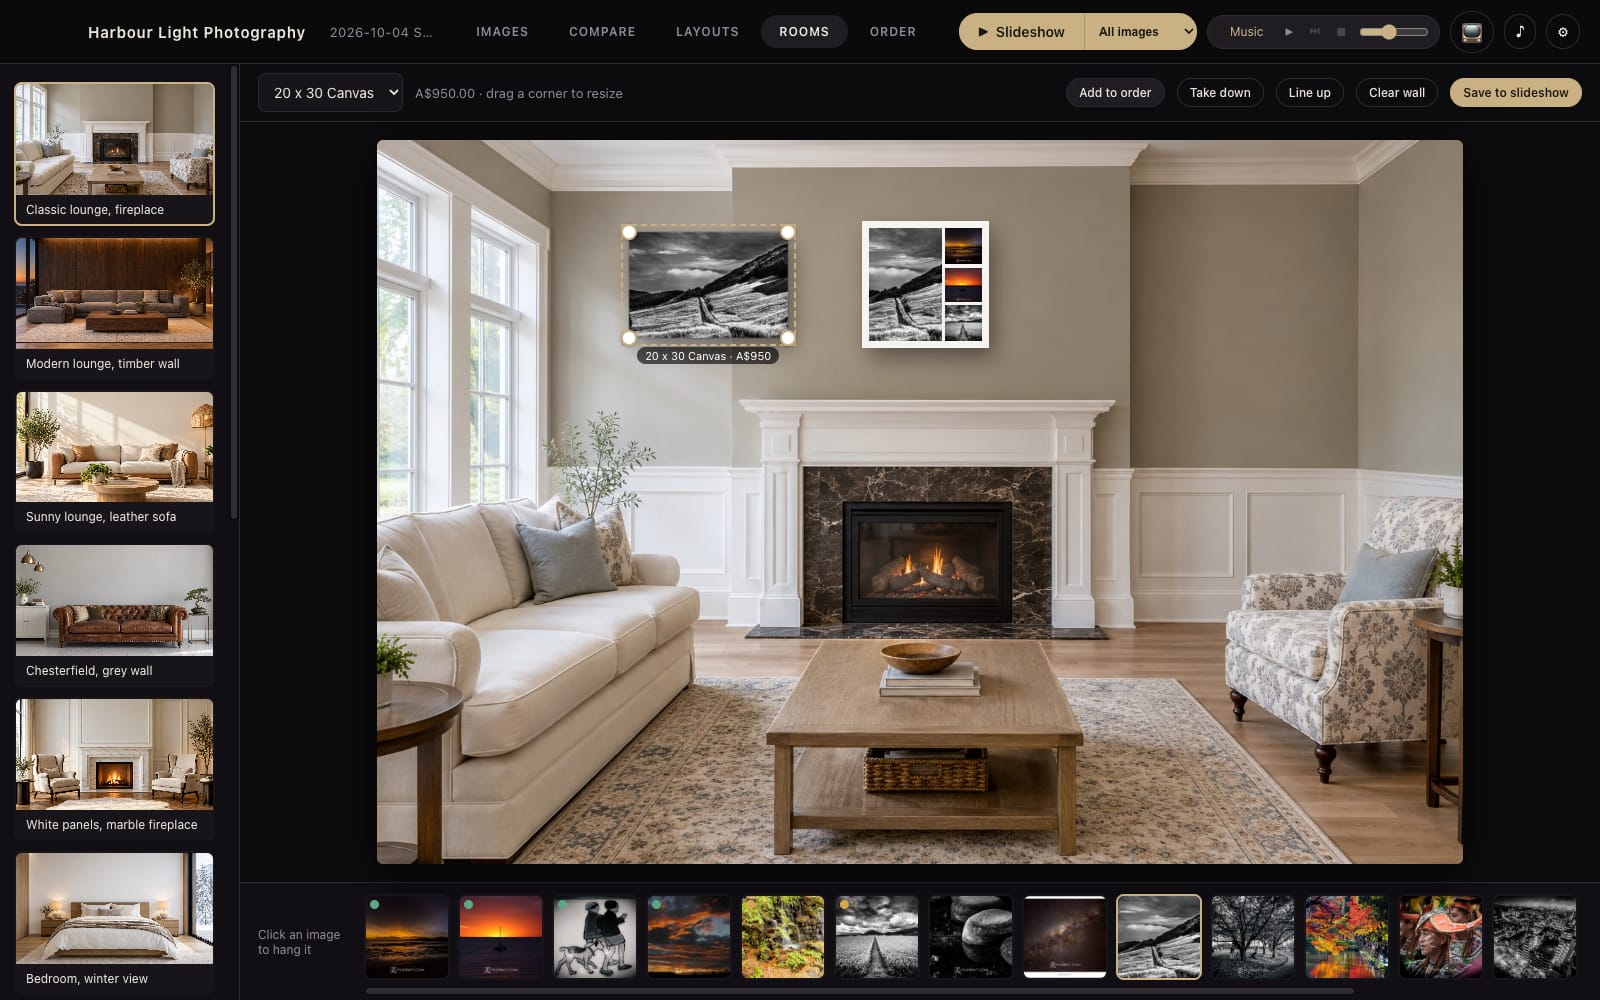Go to the ORDER tab

click(x=893, y=32)
